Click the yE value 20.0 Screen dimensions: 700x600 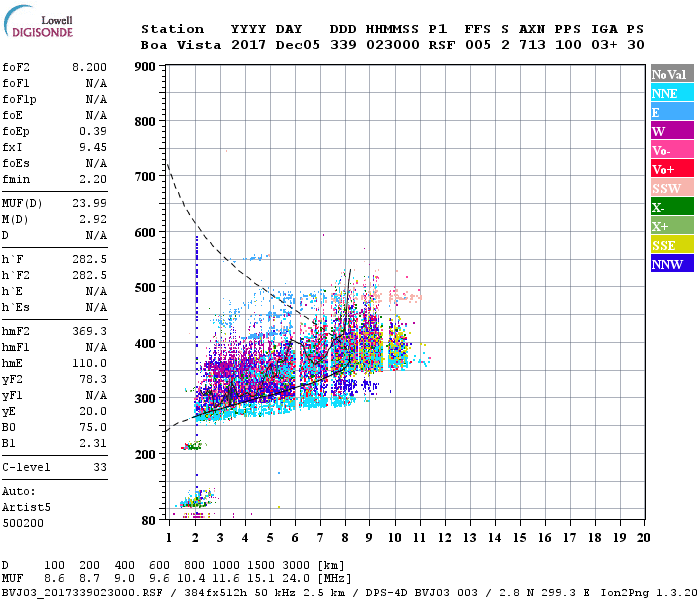point(93,412)
